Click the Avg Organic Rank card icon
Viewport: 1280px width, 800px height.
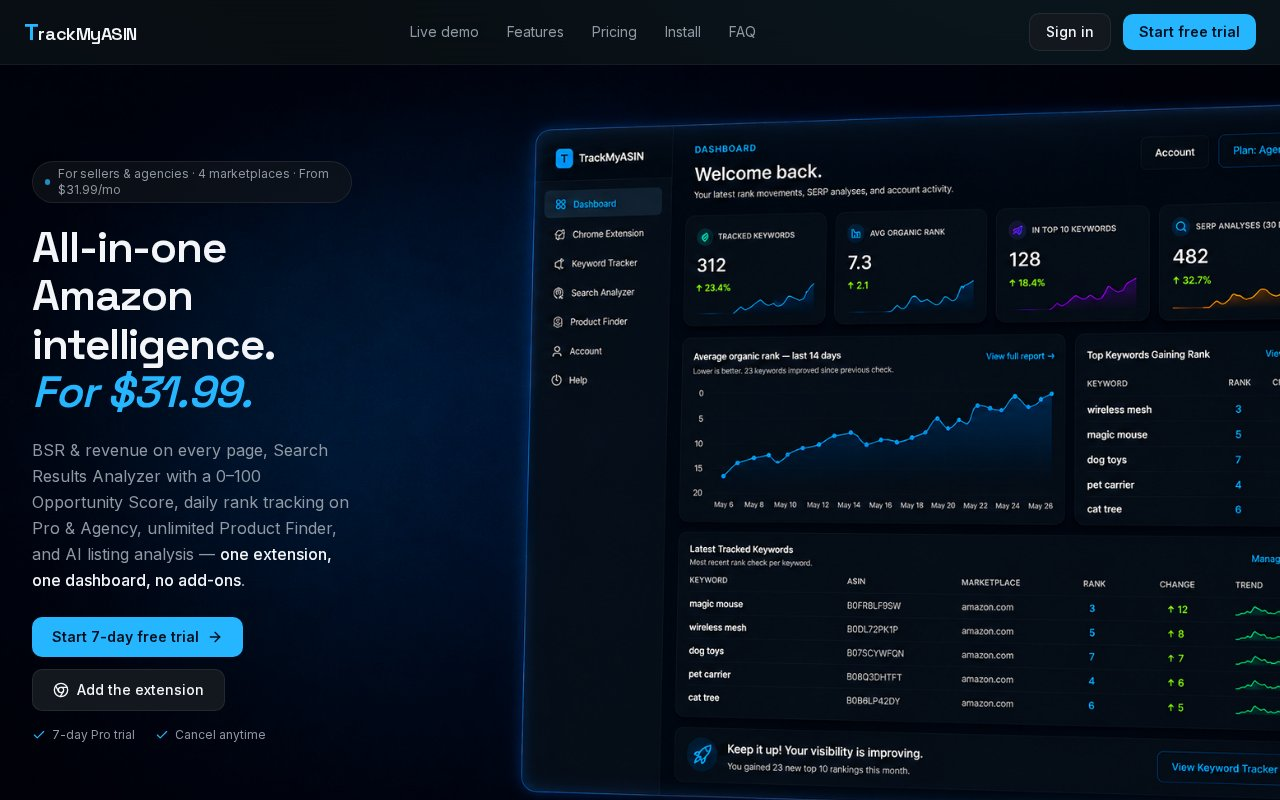tap(856, 233)
